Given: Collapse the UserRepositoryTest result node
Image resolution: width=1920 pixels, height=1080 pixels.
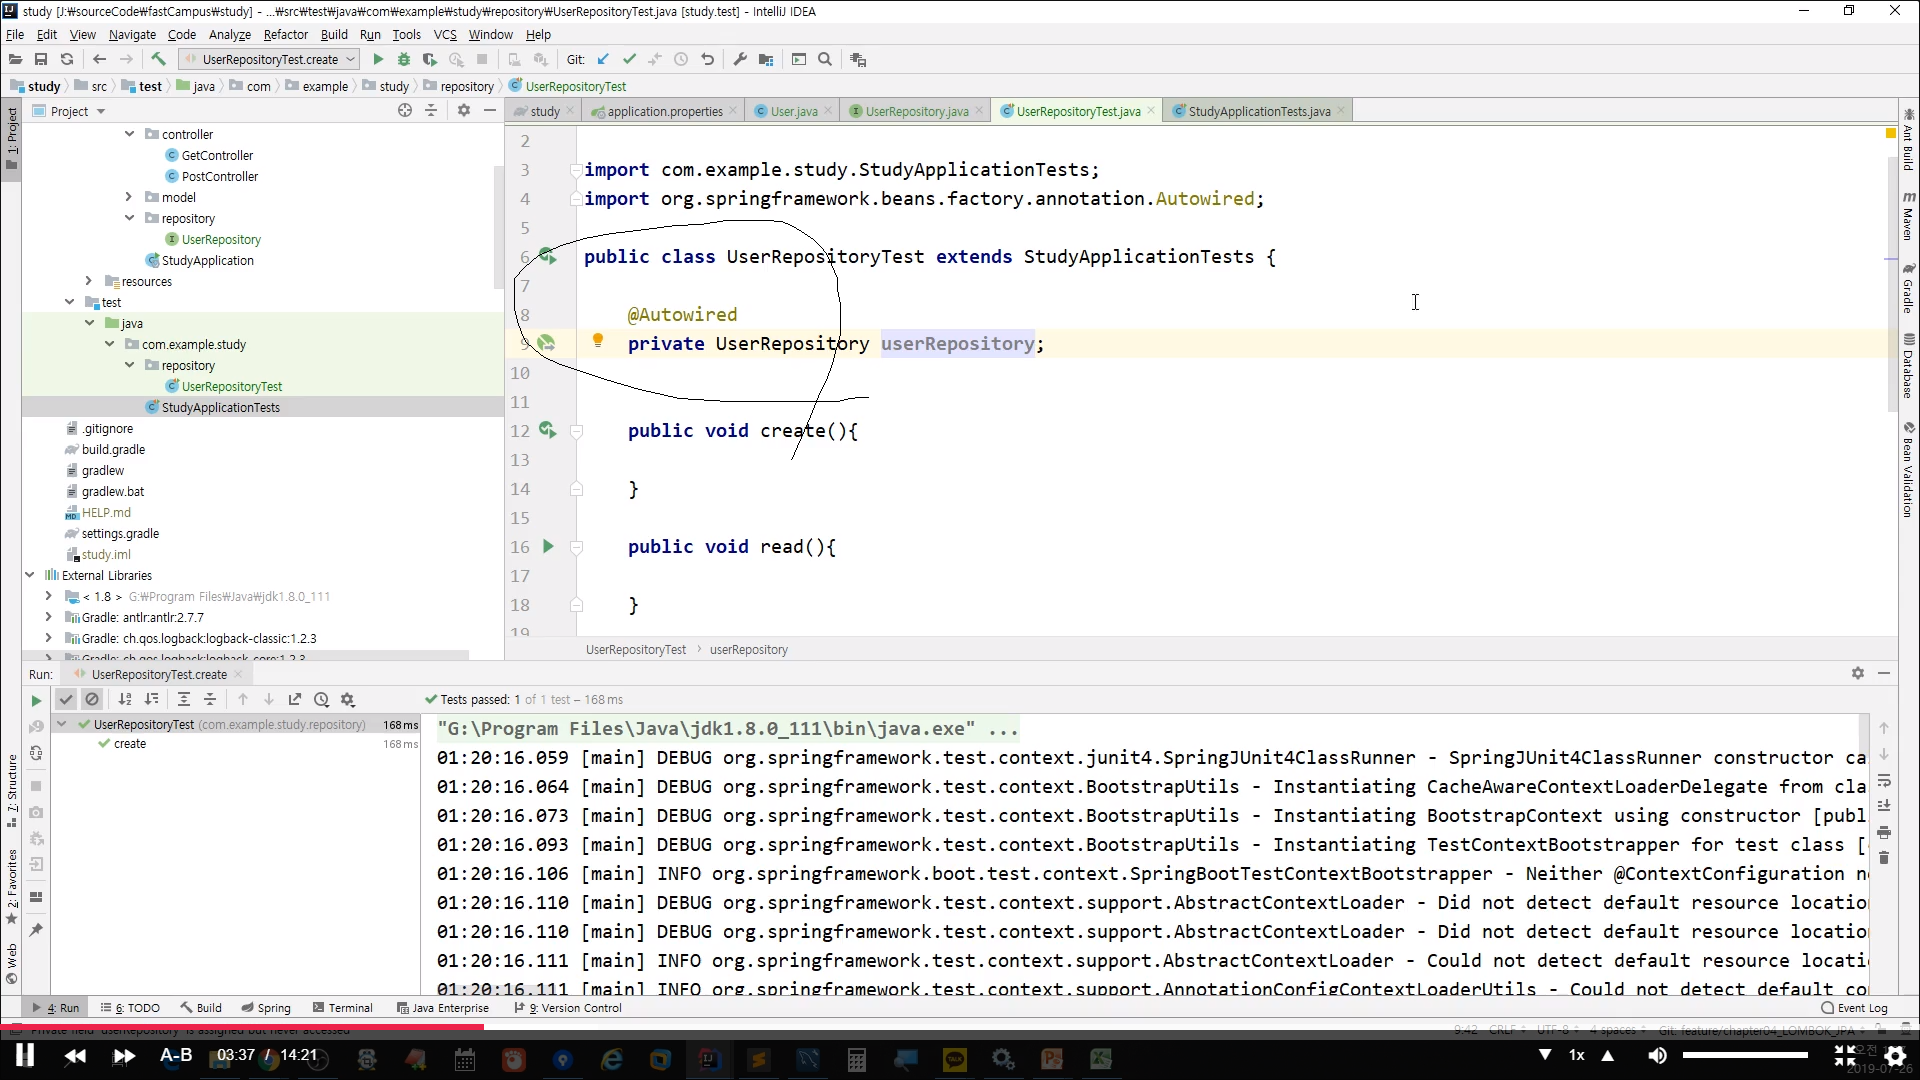Looking at the screenshot, I should tap(62, 724).
